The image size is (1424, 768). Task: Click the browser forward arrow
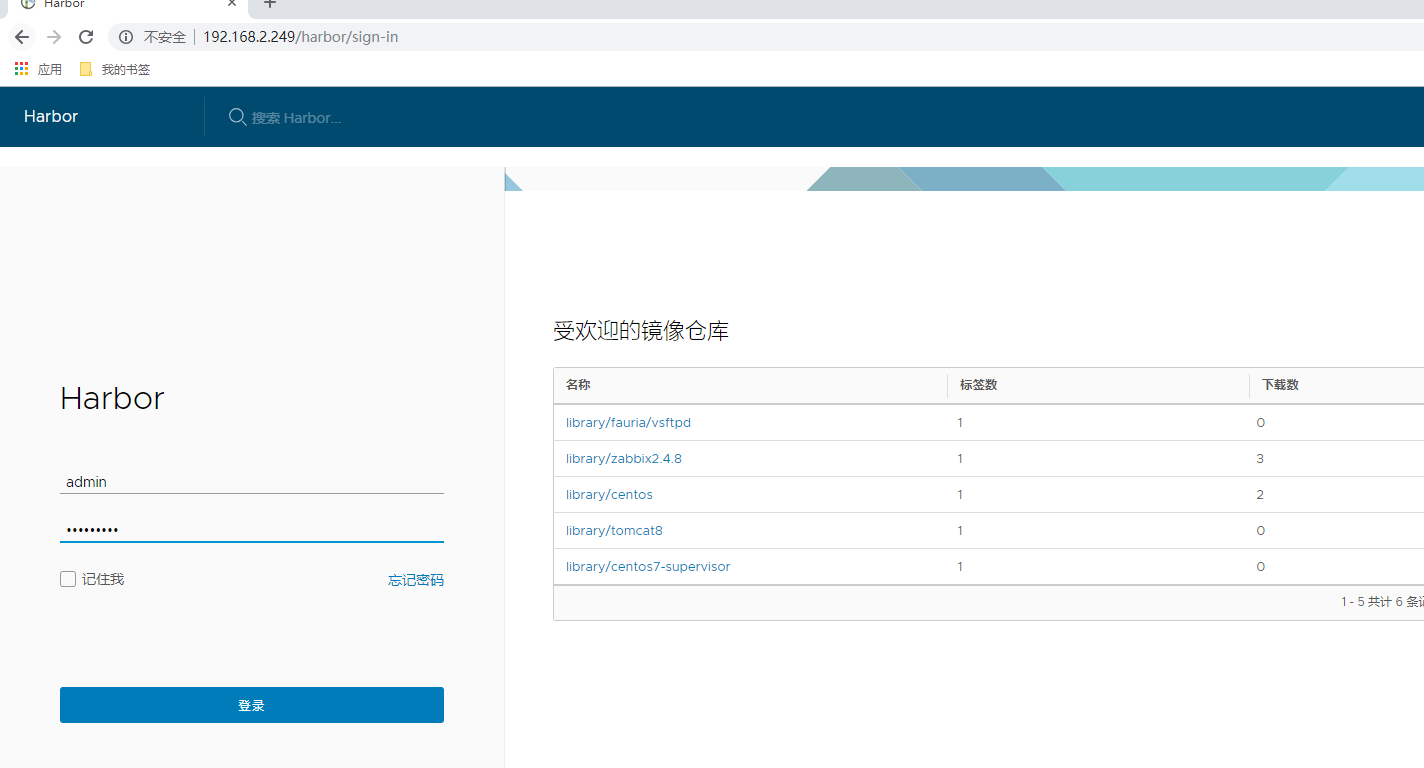coord(54,37)
